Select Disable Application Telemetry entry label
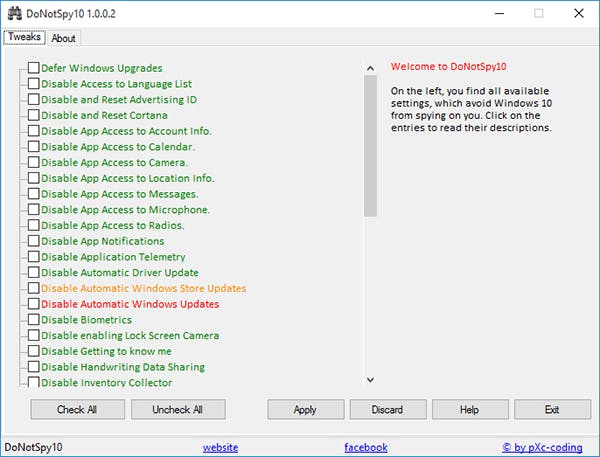The height and width of the screenshot is (457, 600). point(113,257)
